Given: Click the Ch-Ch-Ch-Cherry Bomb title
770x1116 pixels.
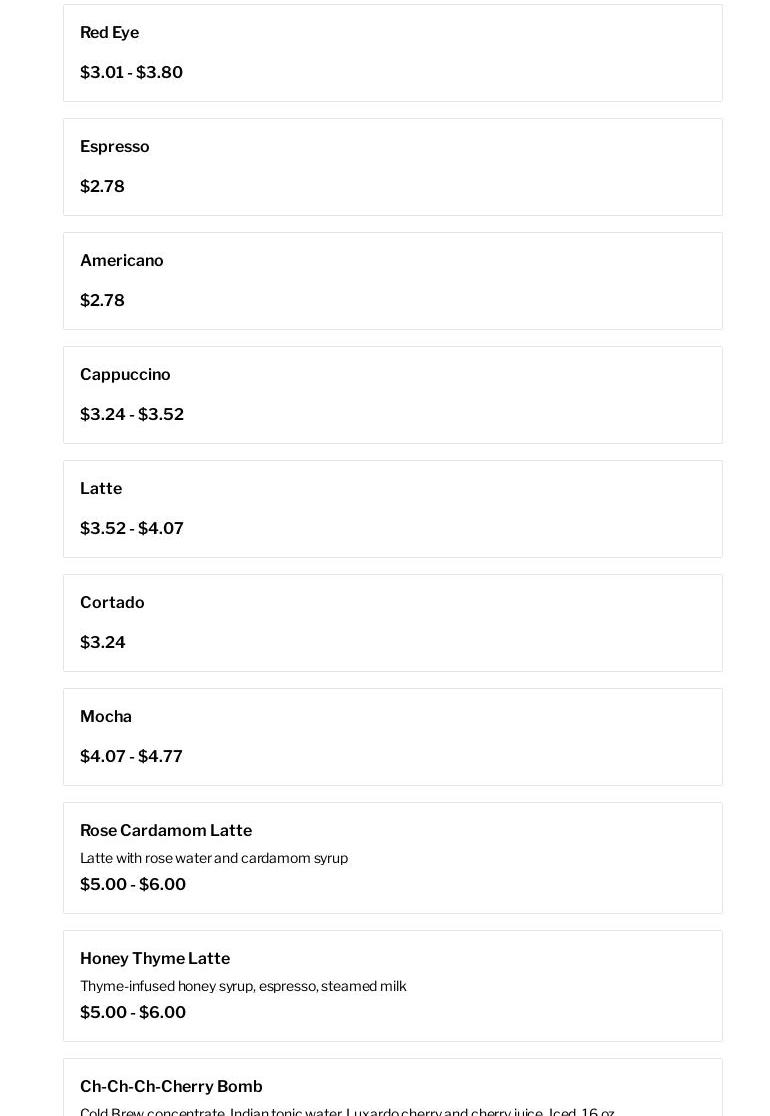Looking at the screenshot, I should 171,1087.
